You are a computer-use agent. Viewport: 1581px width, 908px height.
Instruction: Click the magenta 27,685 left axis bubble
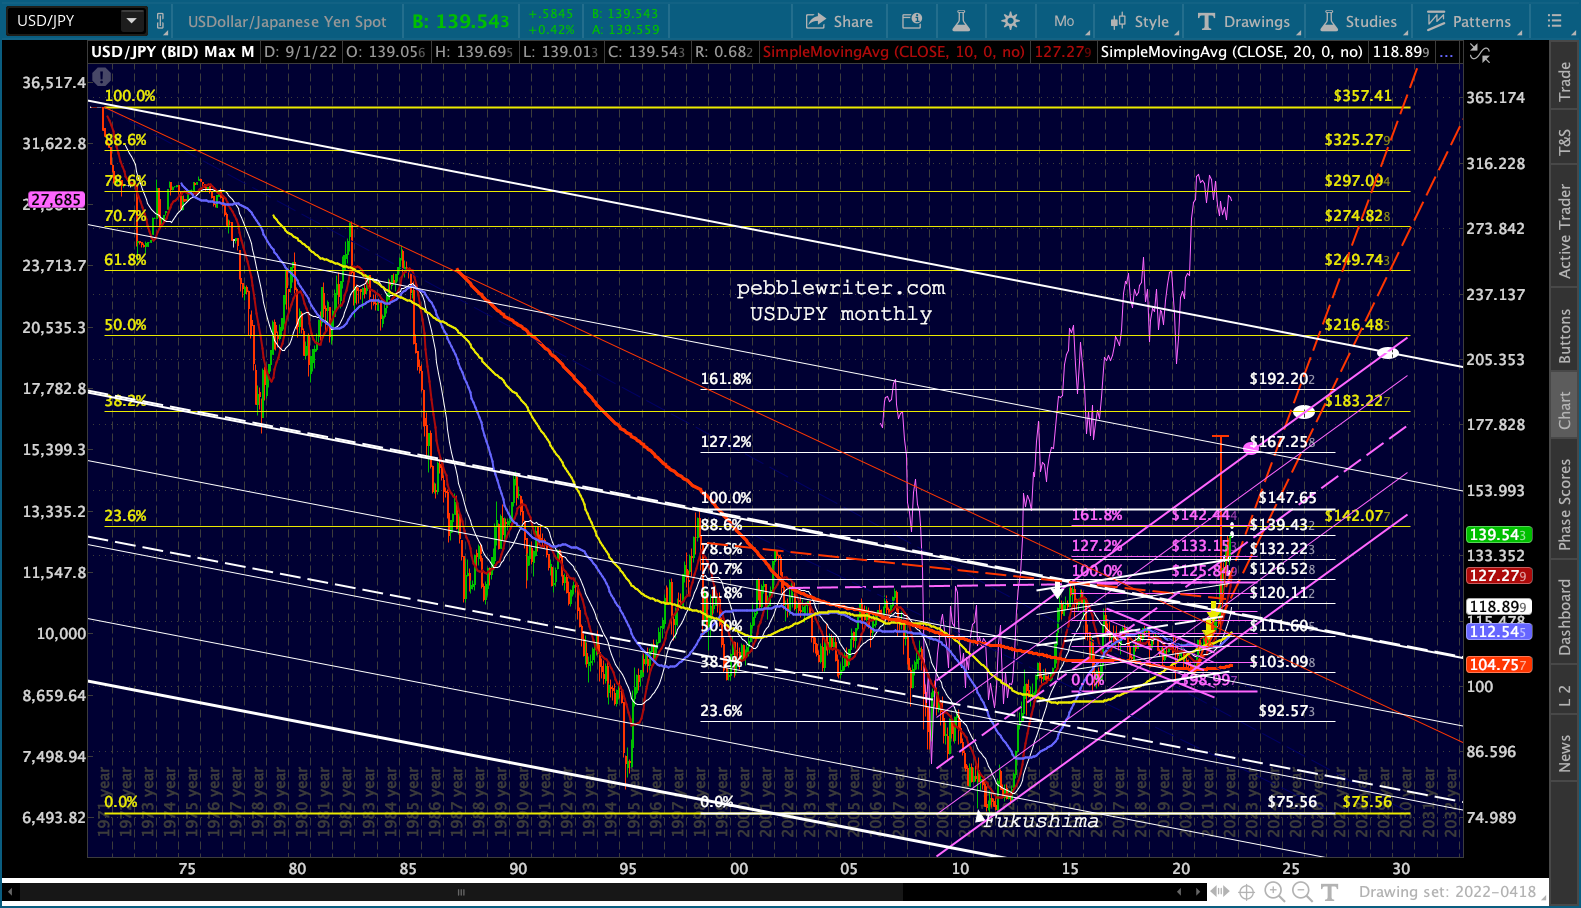[x=56, y=200]
